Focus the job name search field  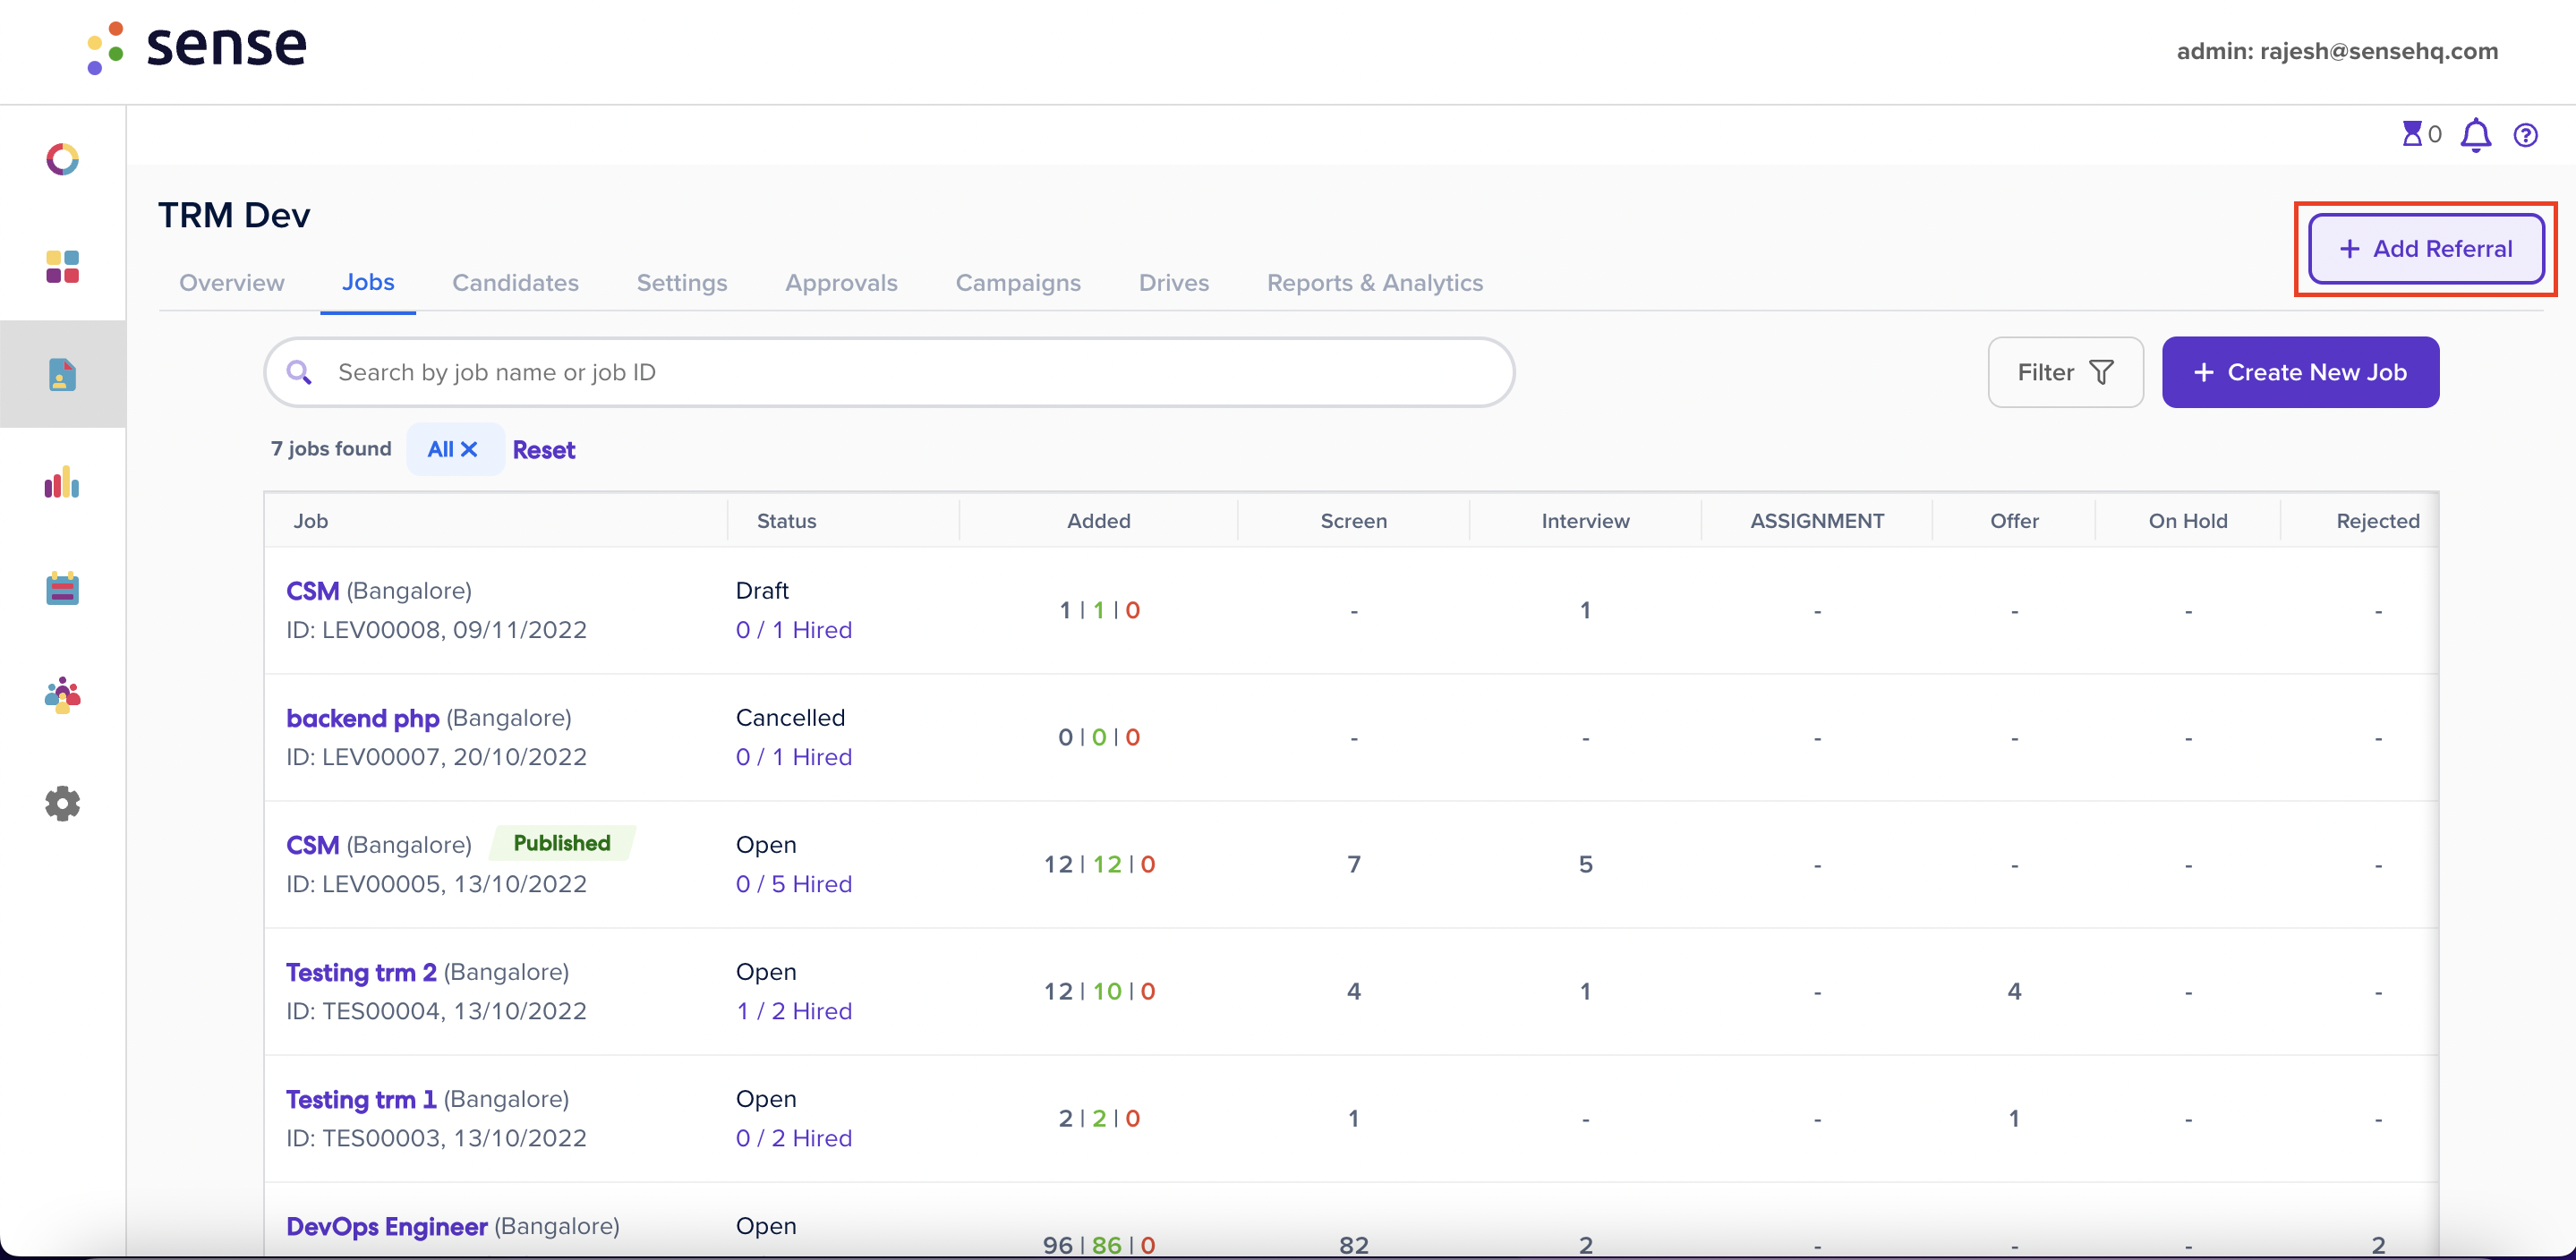(x=889, y=372)
